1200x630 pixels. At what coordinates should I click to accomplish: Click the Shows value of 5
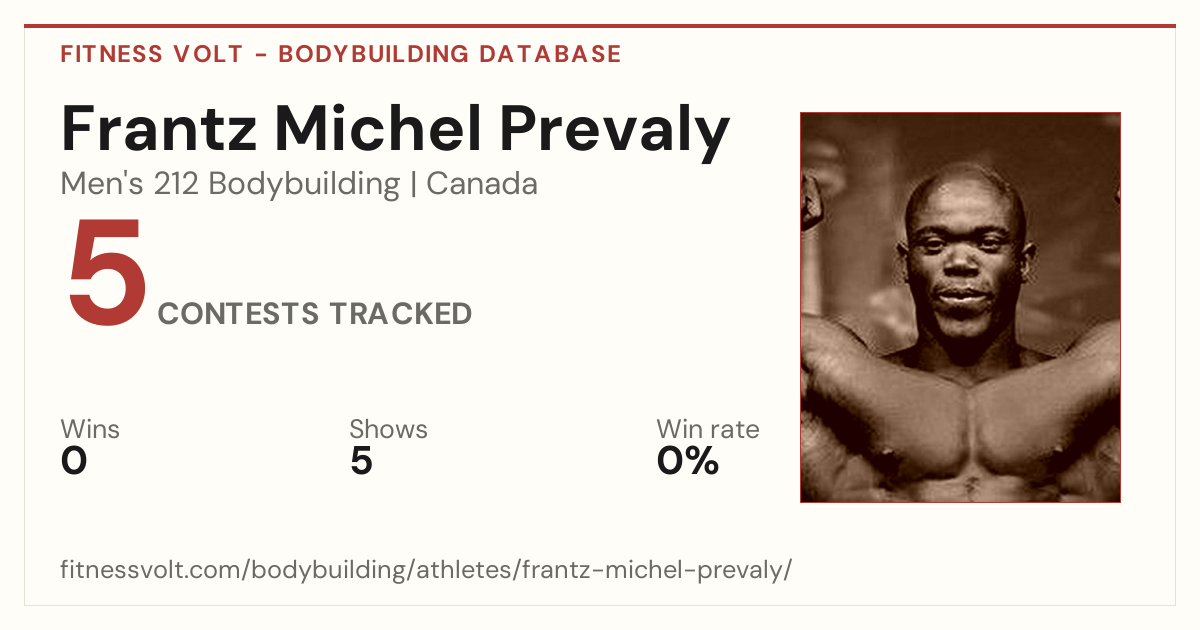click(x=361, y=461)
